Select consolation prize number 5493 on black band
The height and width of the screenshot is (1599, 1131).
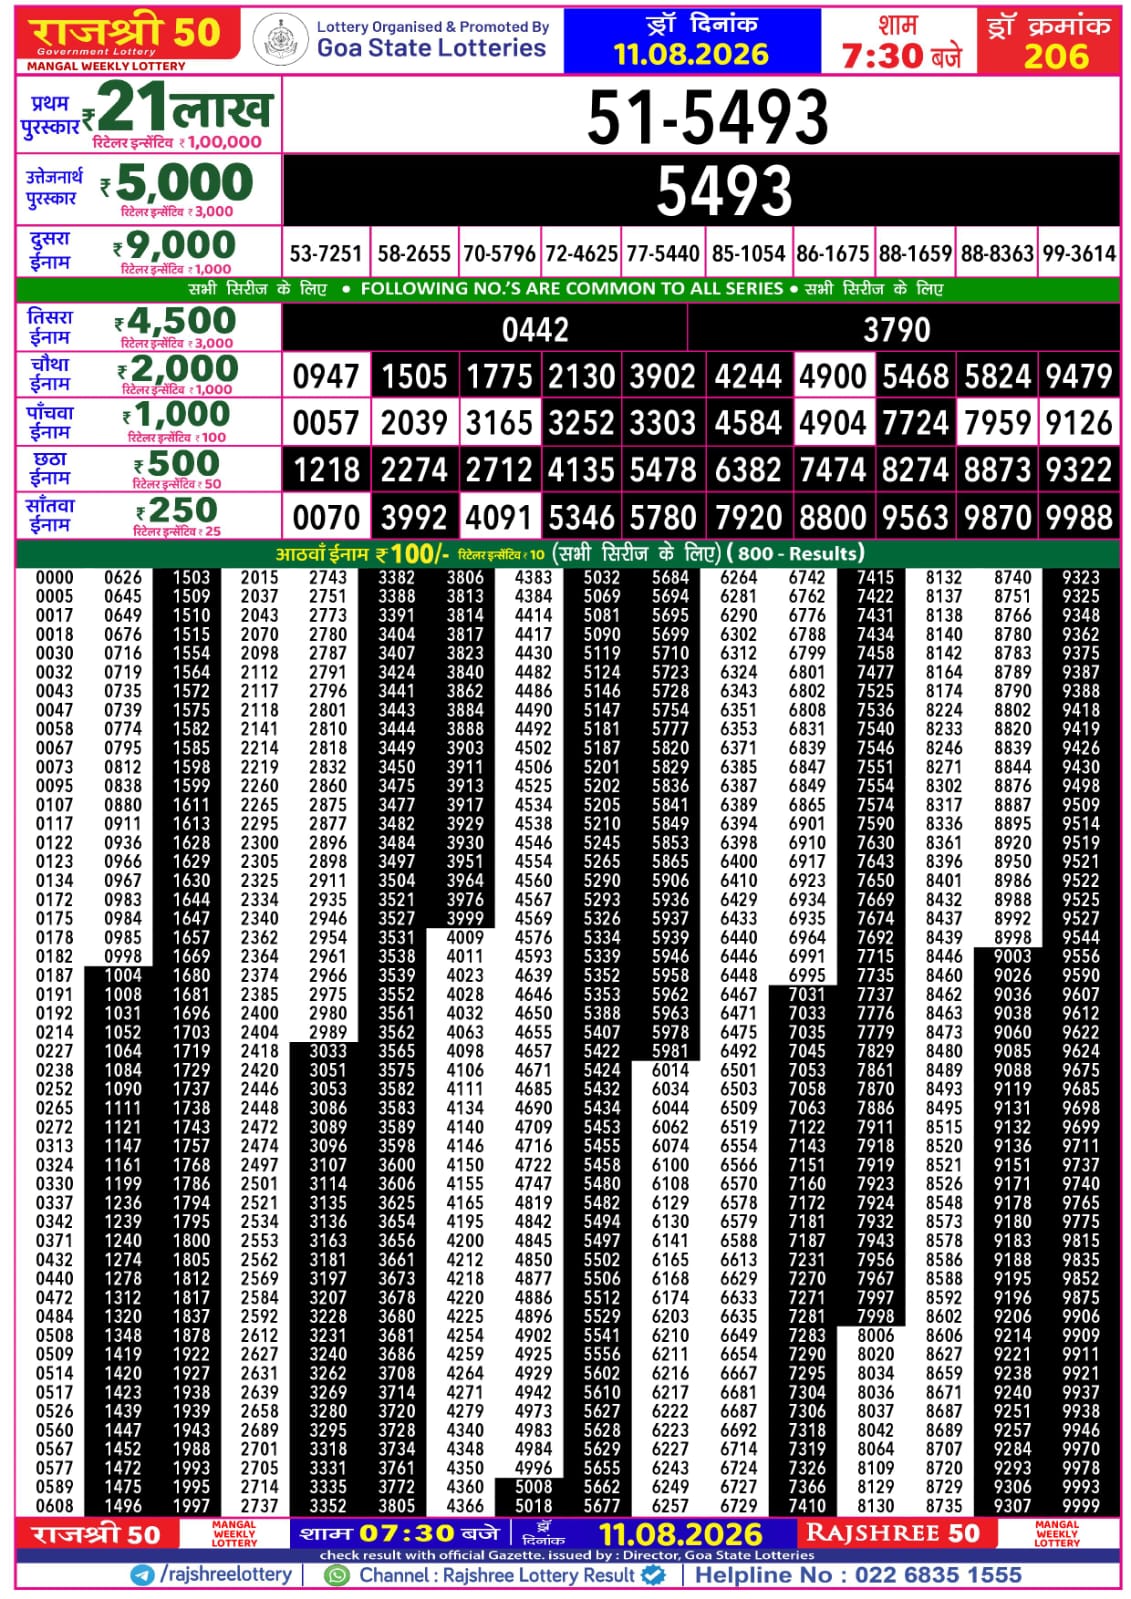pyautogui.click(x=724, y=190)
